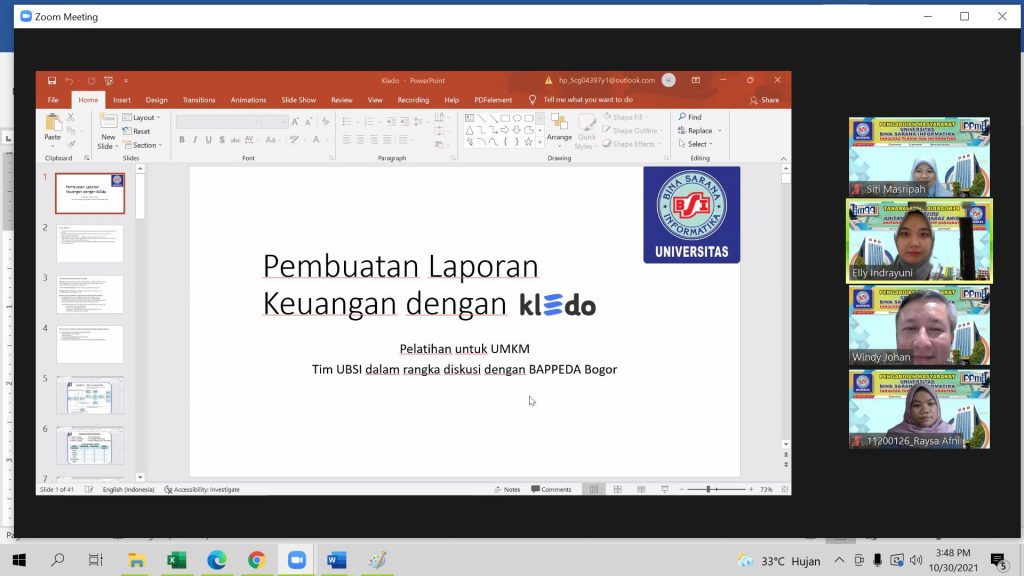
Task: Expand shapes gallery More arrow
Action: [540, 142]
